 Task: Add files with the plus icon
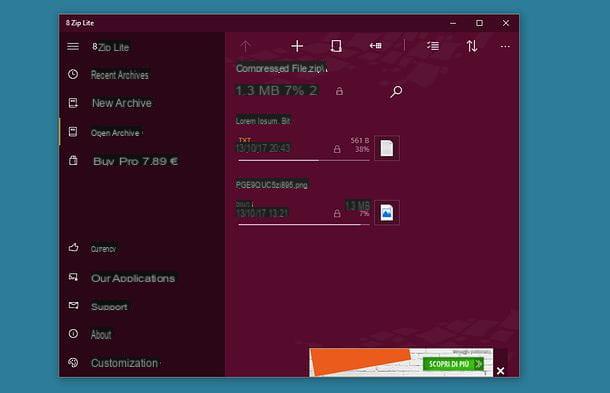click(x=297, y=46)
